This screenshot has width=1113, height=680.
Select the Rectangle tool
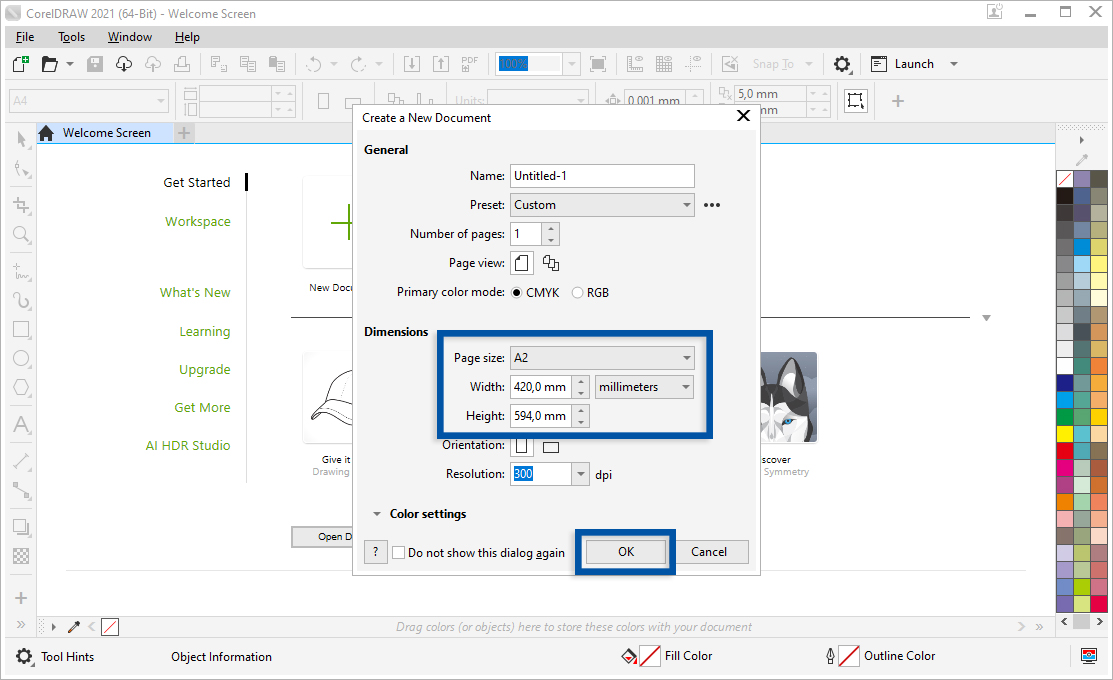[x=20, y=329]
